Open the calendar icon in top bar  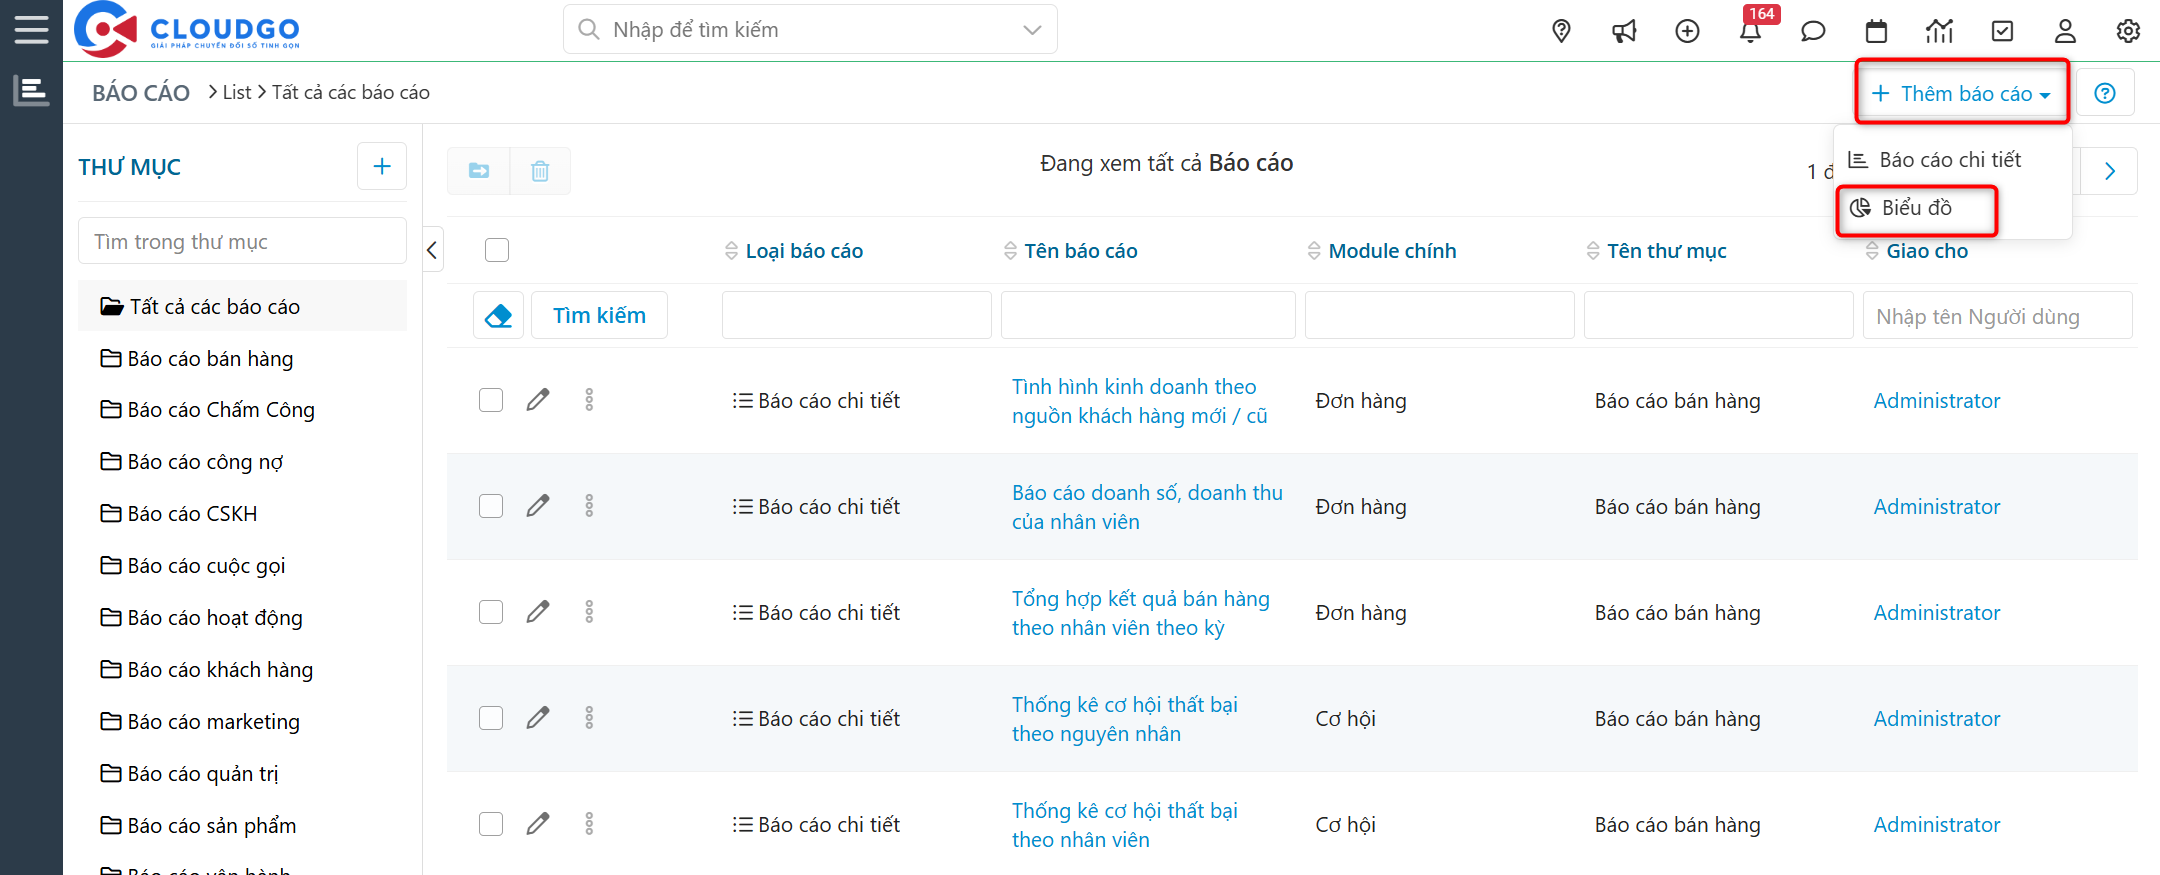click(x=1876, y=31)
